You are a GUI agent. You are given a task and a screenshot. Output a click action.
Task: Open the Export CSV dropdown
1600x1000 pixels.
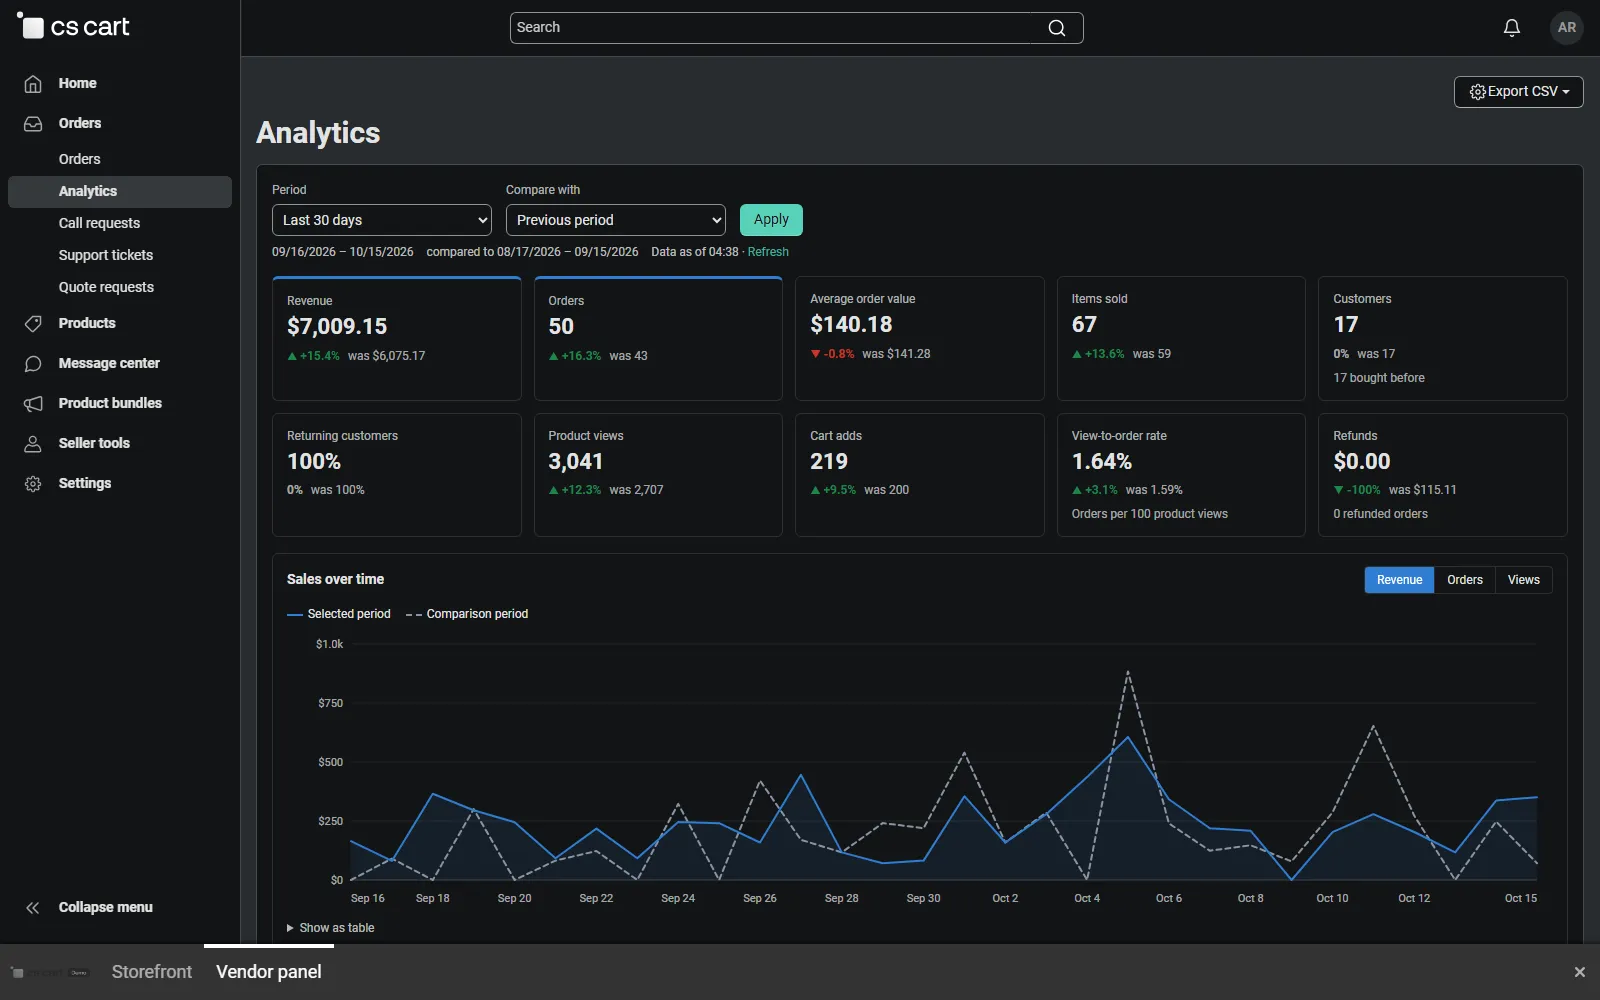(1519, 92)
